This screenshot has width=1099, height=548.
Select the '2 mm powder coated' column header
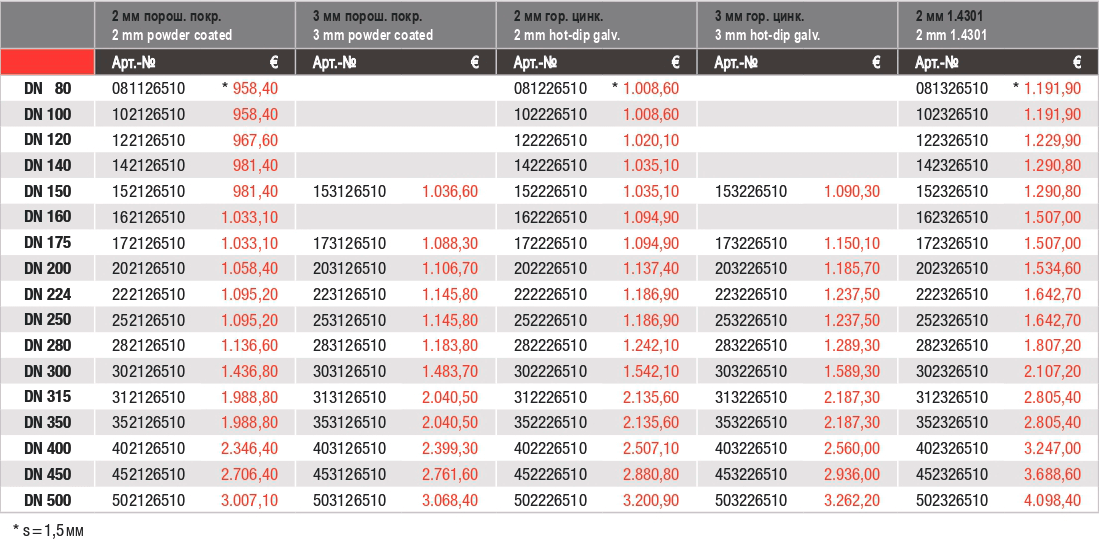click(195, 25)
